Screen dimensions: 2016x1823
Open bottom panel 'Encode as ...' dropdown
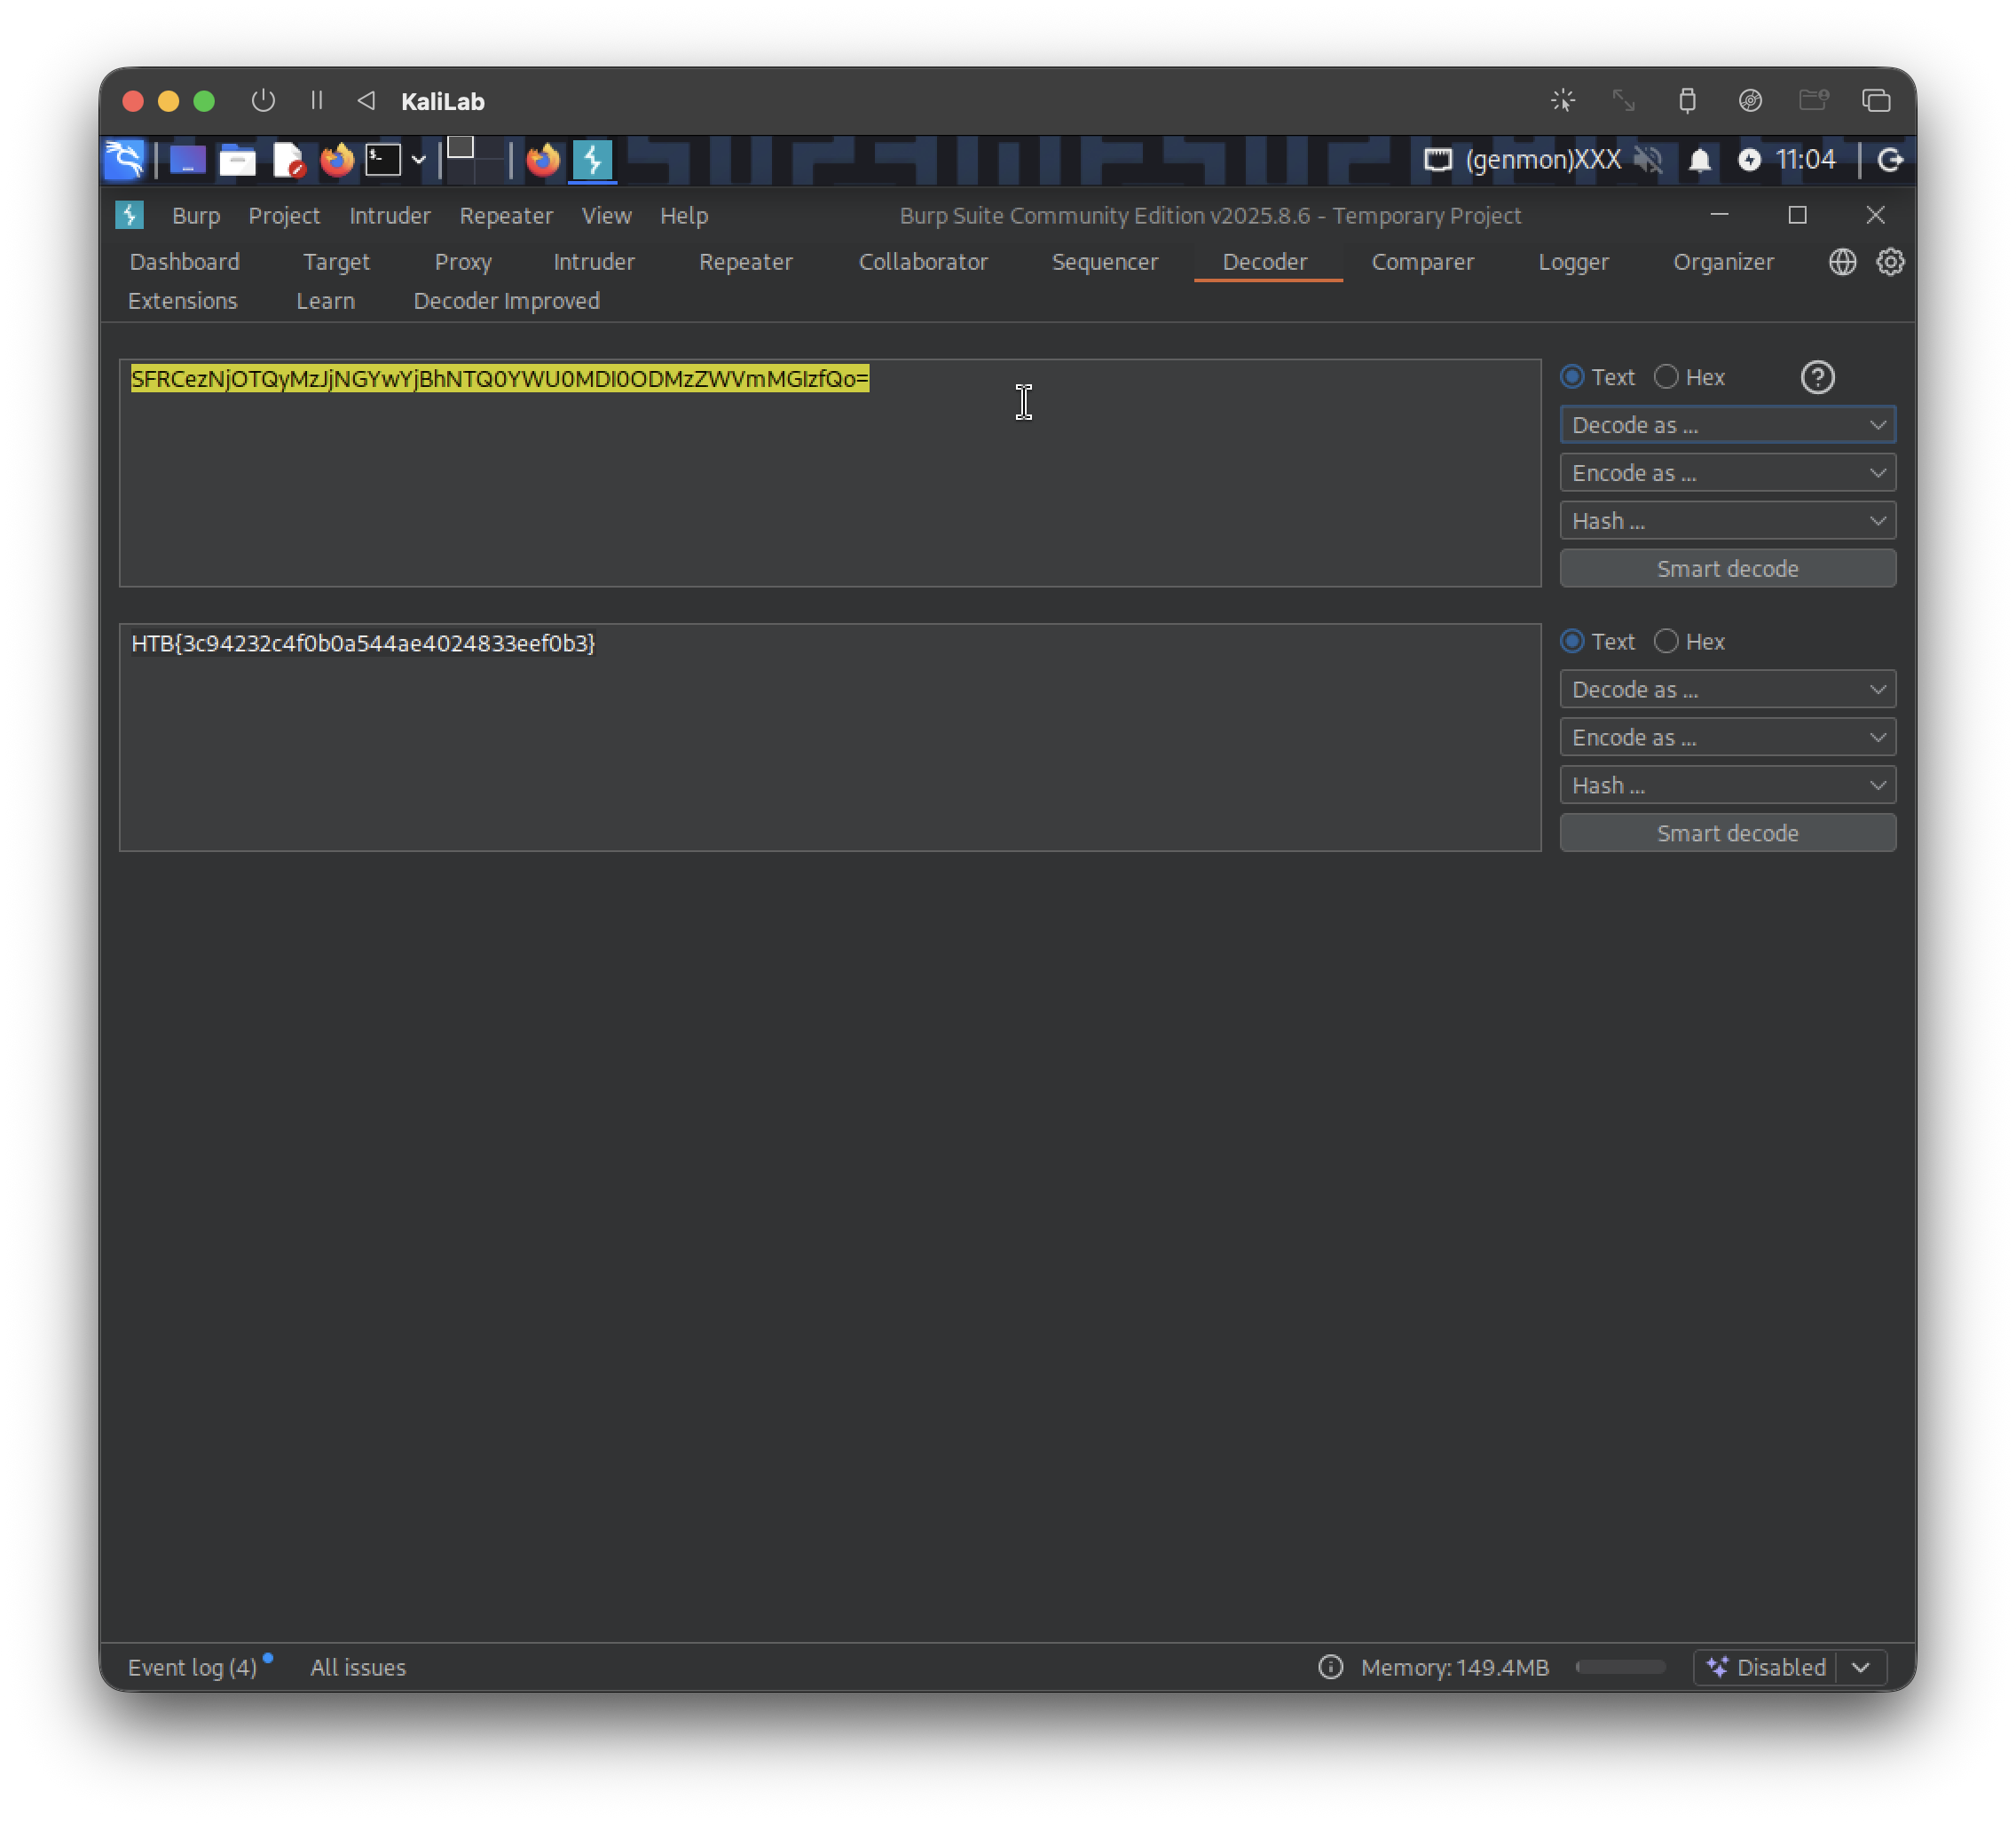coord(1727,737)
